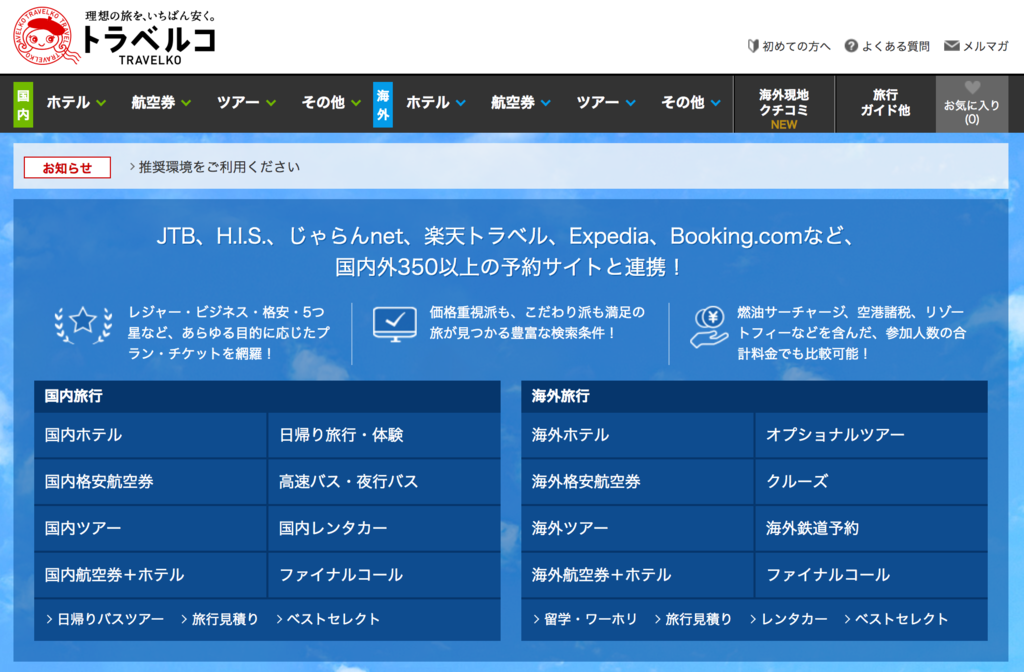The image size is (1024, 672).
Task: Select クルーズ tile
Action: click(871, 482)
